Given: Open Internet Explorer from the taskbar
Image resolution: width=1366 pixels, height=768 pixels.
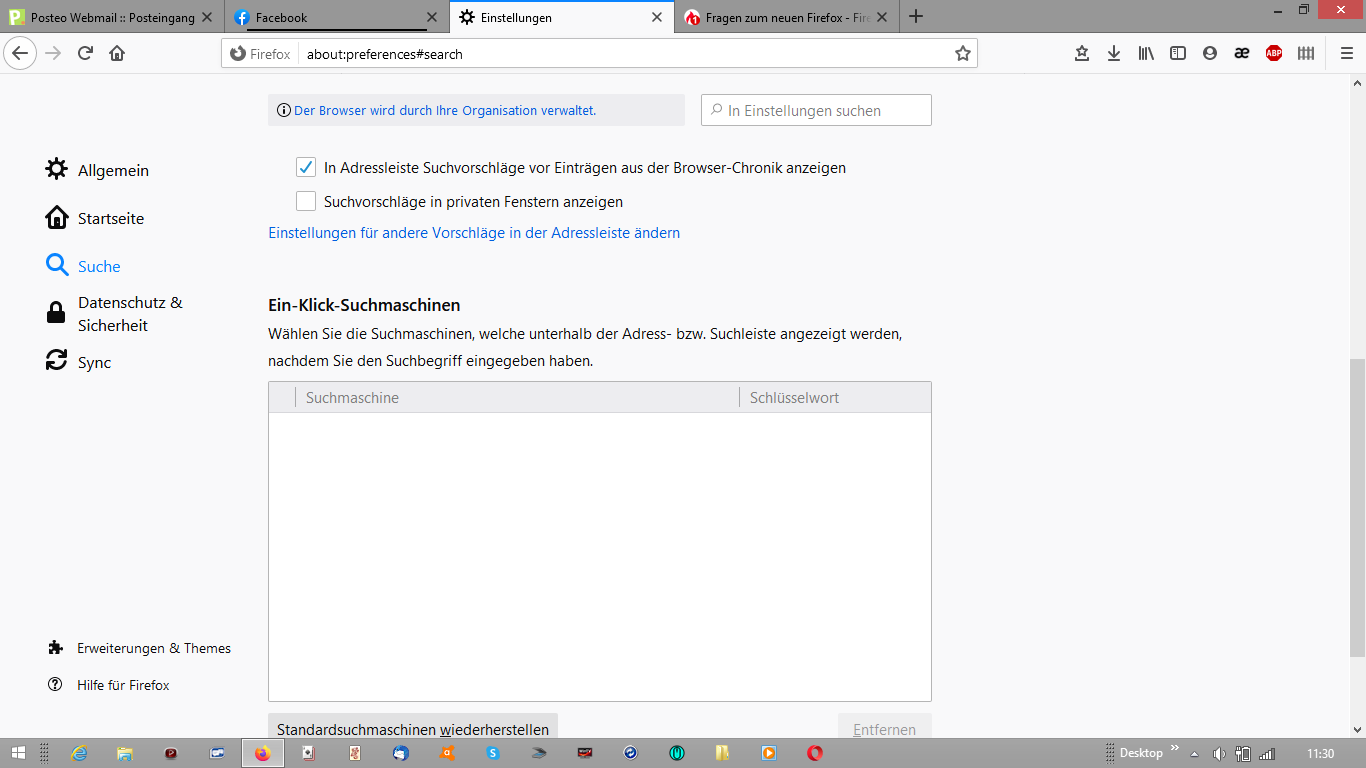Looking at the screenshot, I should [80, 753].
